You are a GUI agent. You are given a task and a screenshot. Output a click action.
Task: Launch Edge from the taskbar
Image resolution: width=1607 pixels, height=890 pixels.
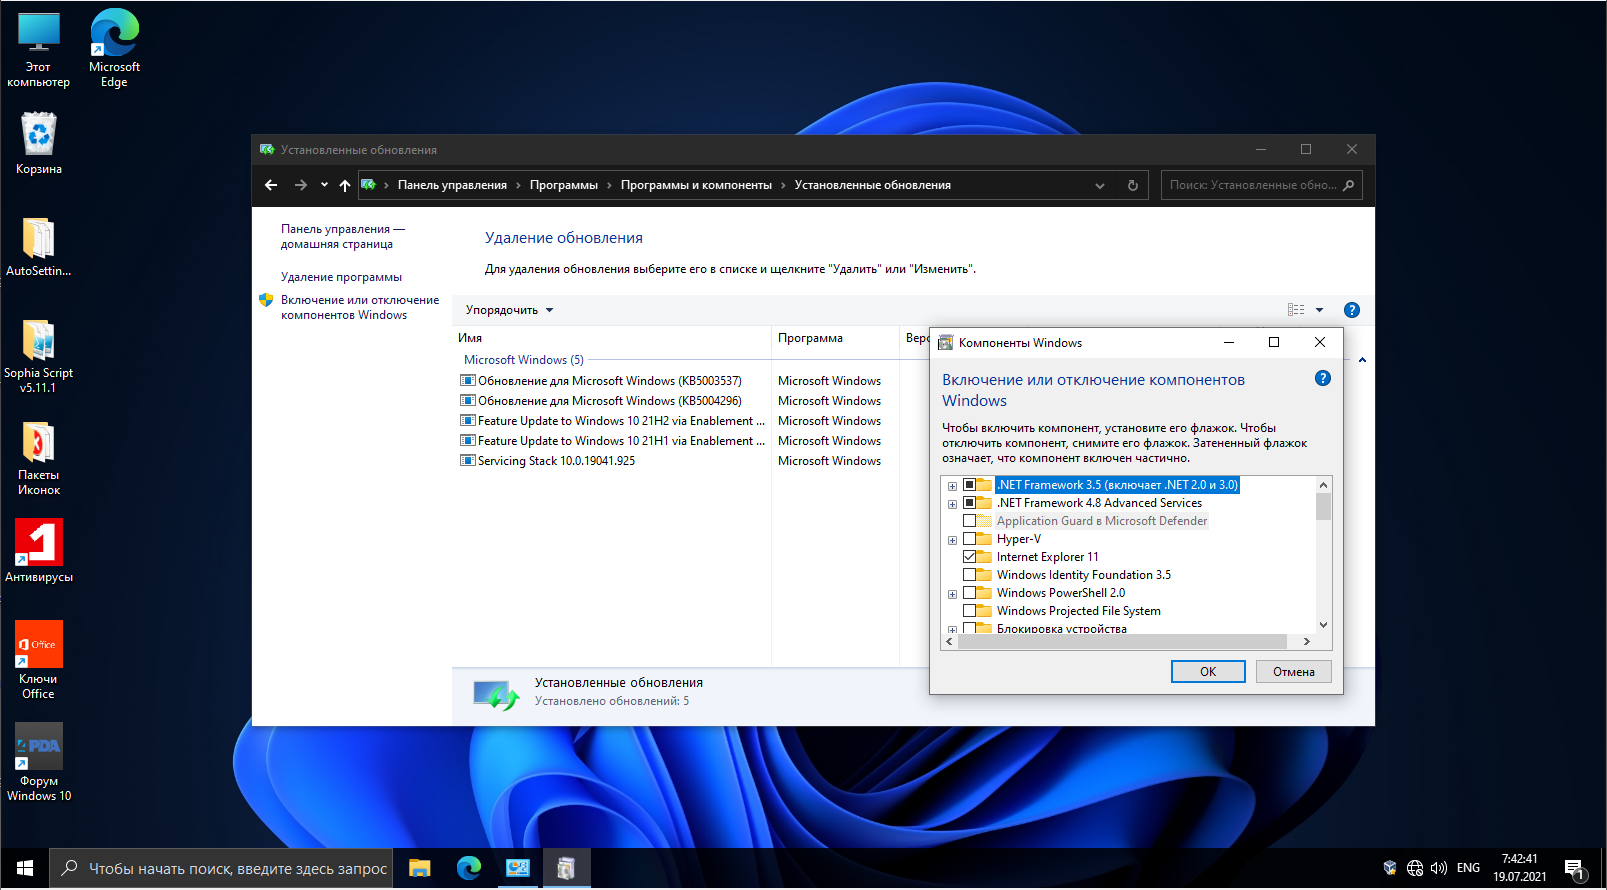coord(469,868)
